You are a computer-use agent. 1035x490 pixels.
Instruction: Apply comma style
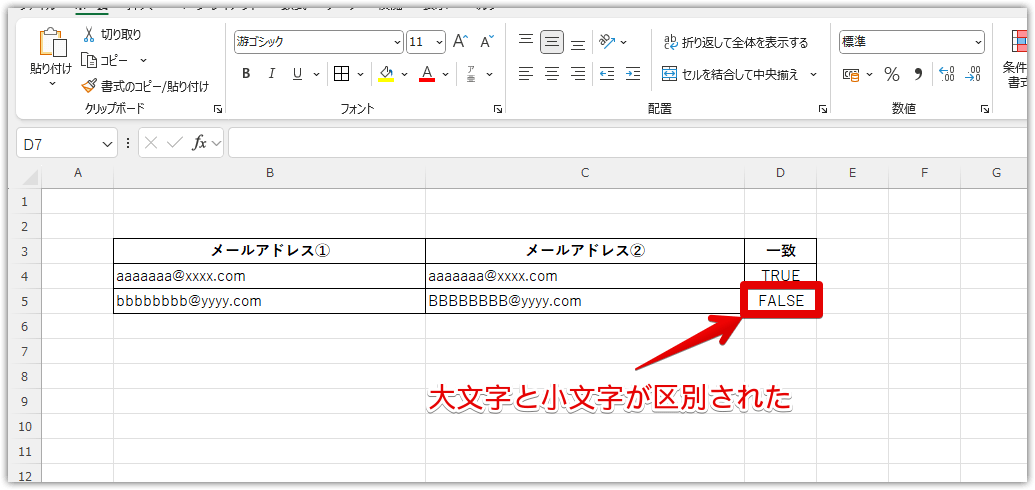point(918,74)
